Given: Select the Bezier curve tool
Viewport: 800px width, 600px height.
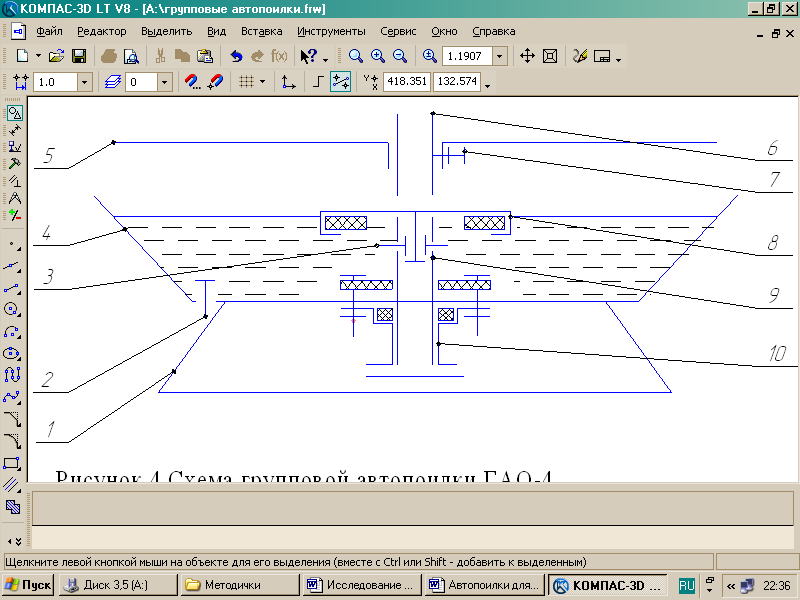Looking at the screenshot, I should tap(13, 397).
